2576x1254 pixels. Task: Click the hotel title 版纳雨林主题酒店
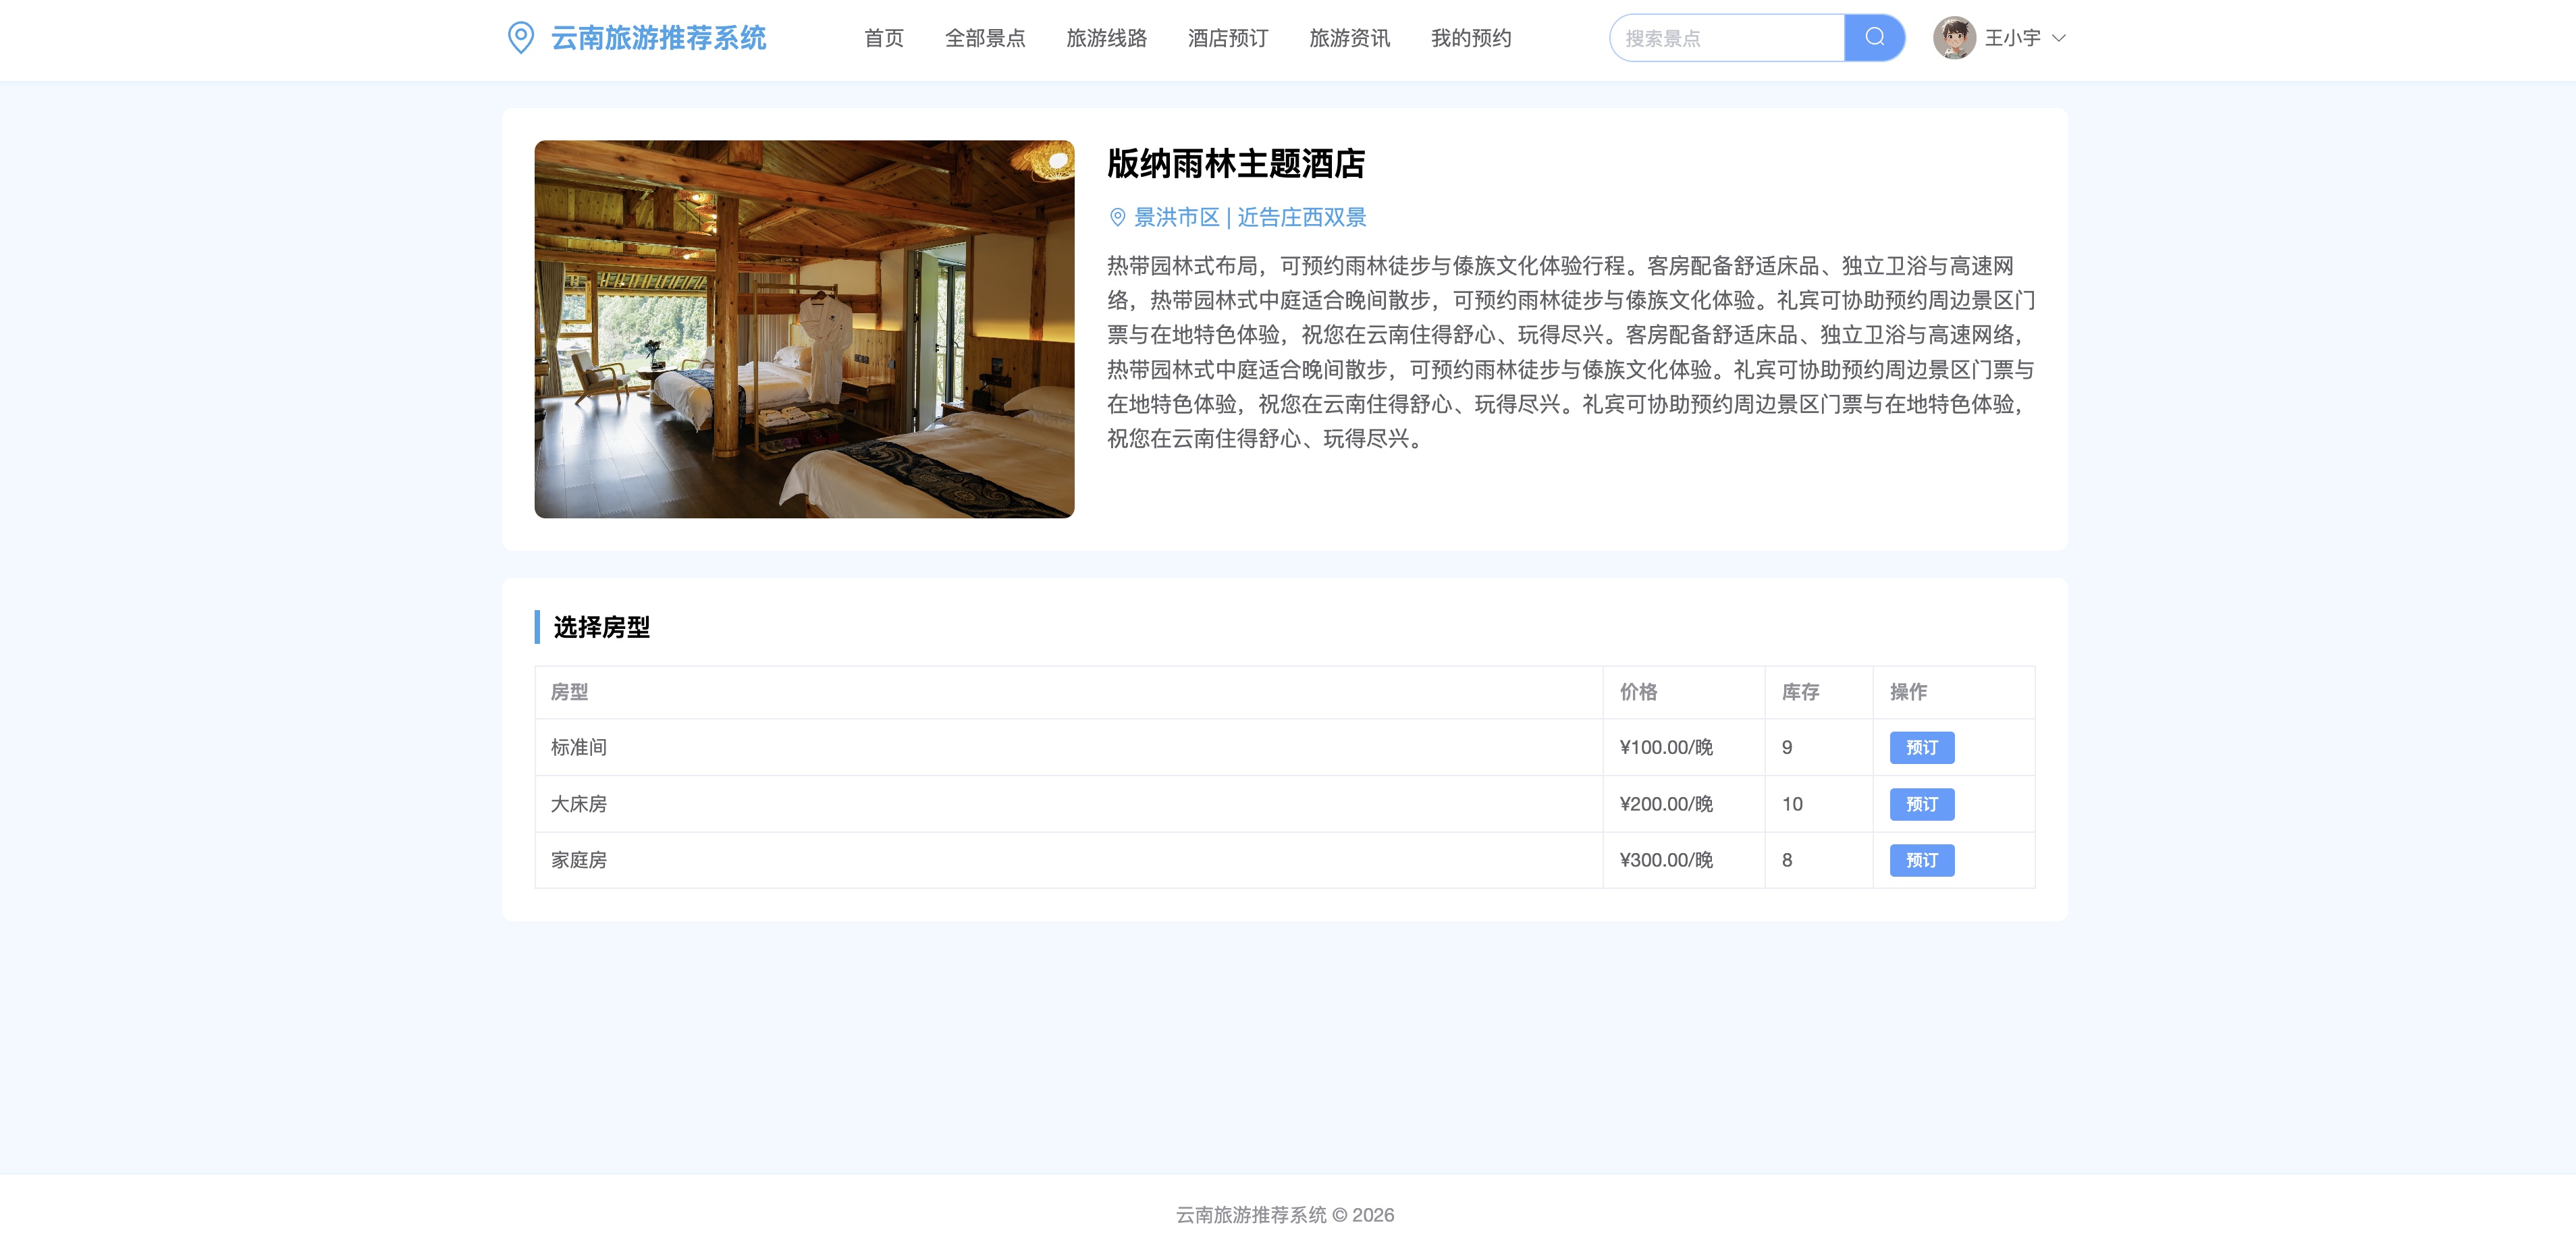[1236, 164]
